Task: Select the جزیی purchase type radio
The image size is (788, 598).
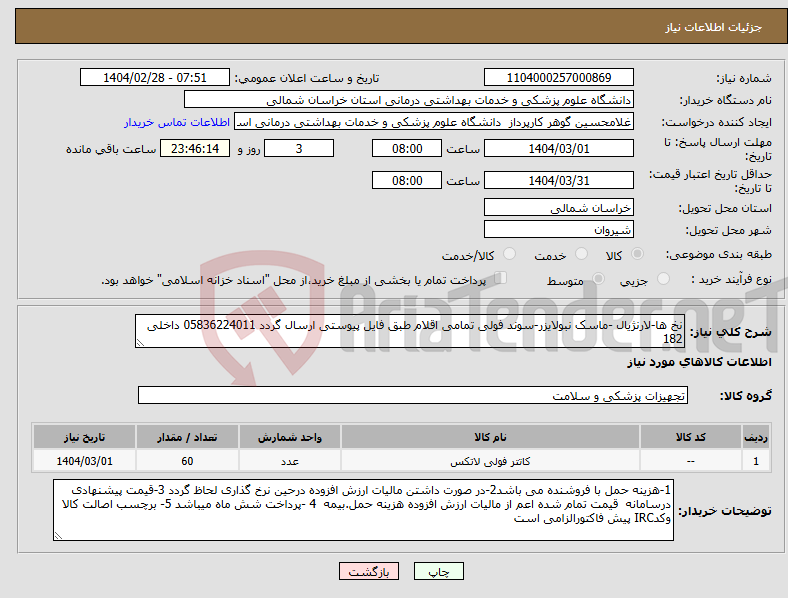Action: pyautogui.click(x=663, y=279)
